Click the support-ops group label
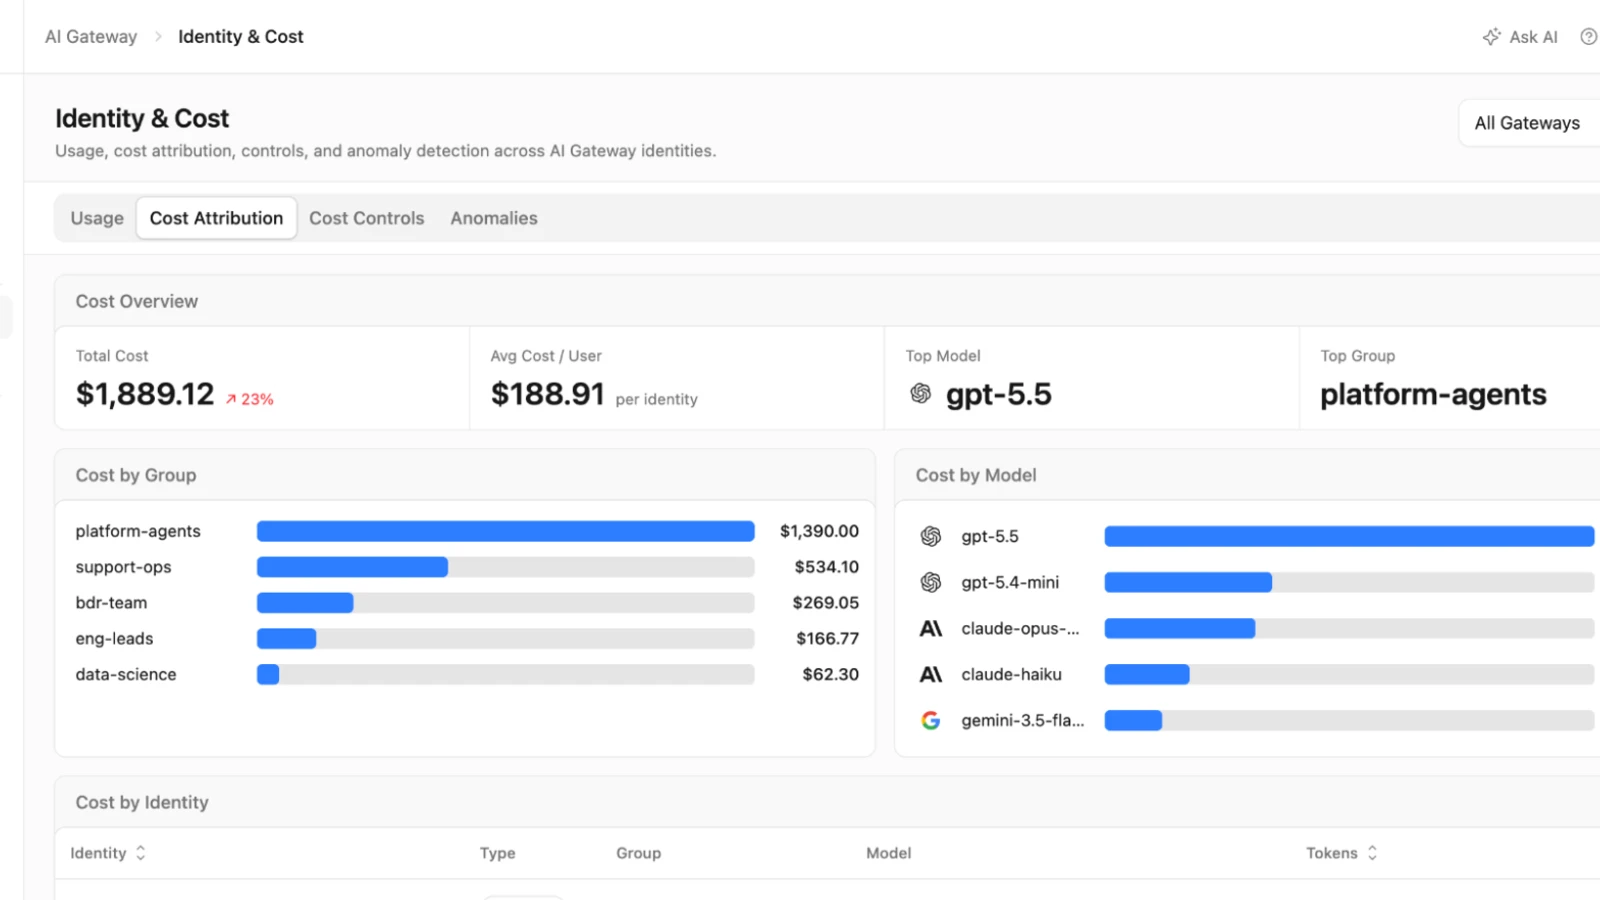1600x900 pixels. [x=123, y=567]
